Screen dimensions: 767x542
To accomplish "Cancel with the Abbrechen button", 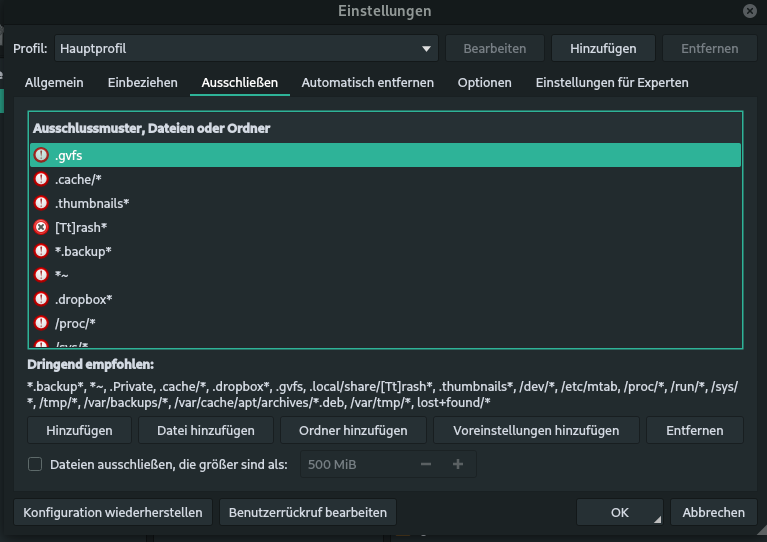I will tap(714, 512).
